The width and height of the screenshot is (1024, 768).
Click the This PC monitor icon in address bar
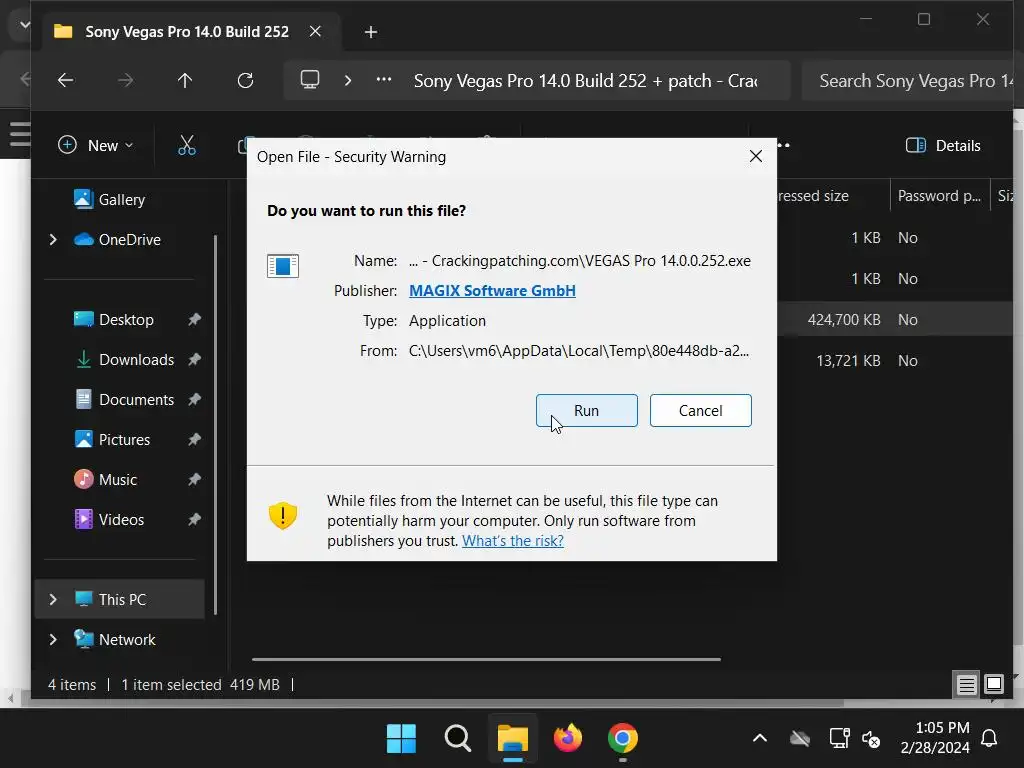310,80
